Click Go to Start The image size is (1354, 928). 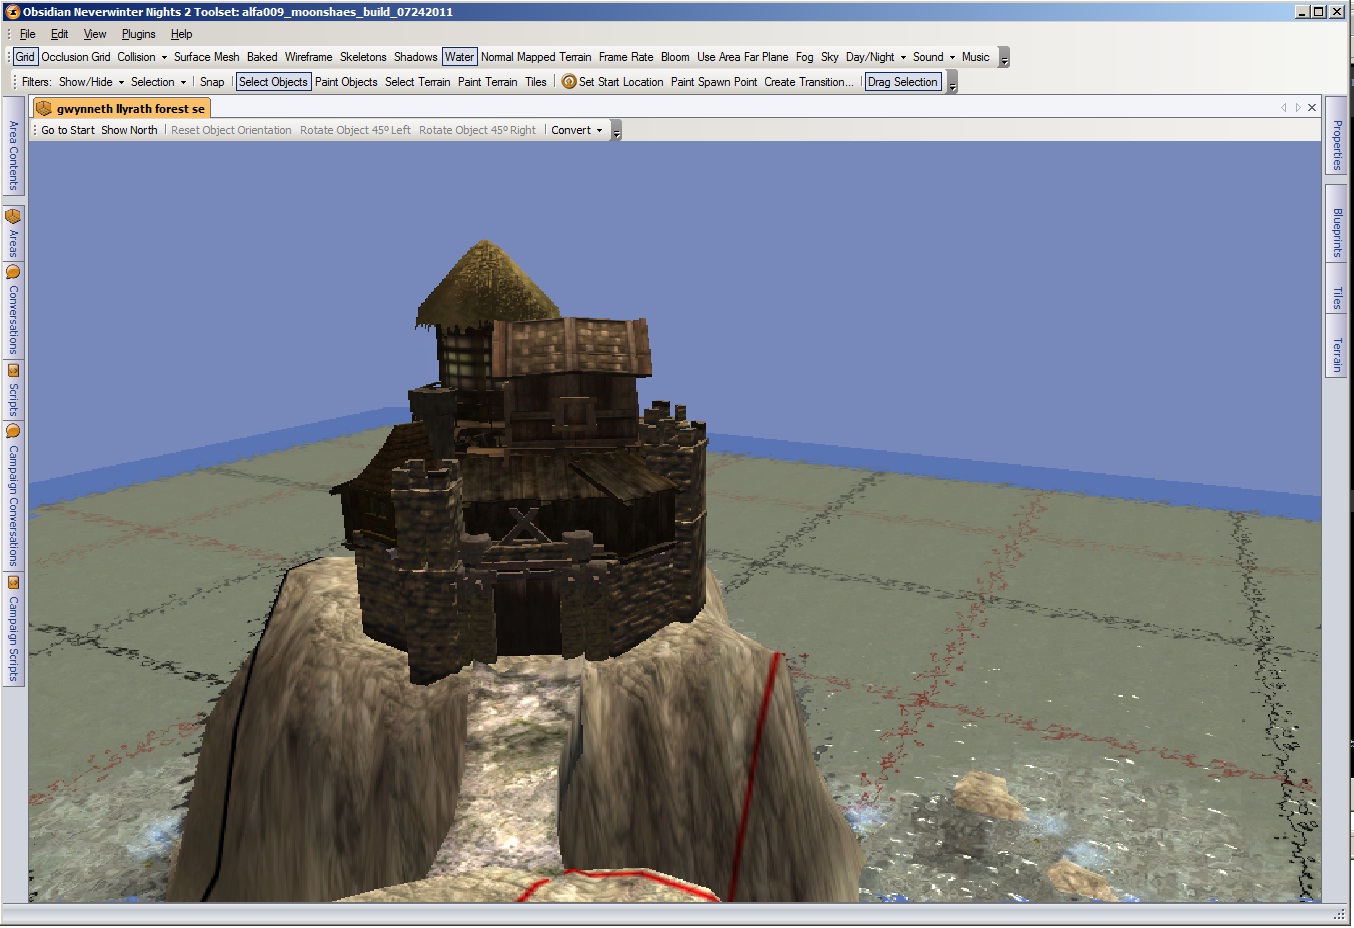(68, 130)
